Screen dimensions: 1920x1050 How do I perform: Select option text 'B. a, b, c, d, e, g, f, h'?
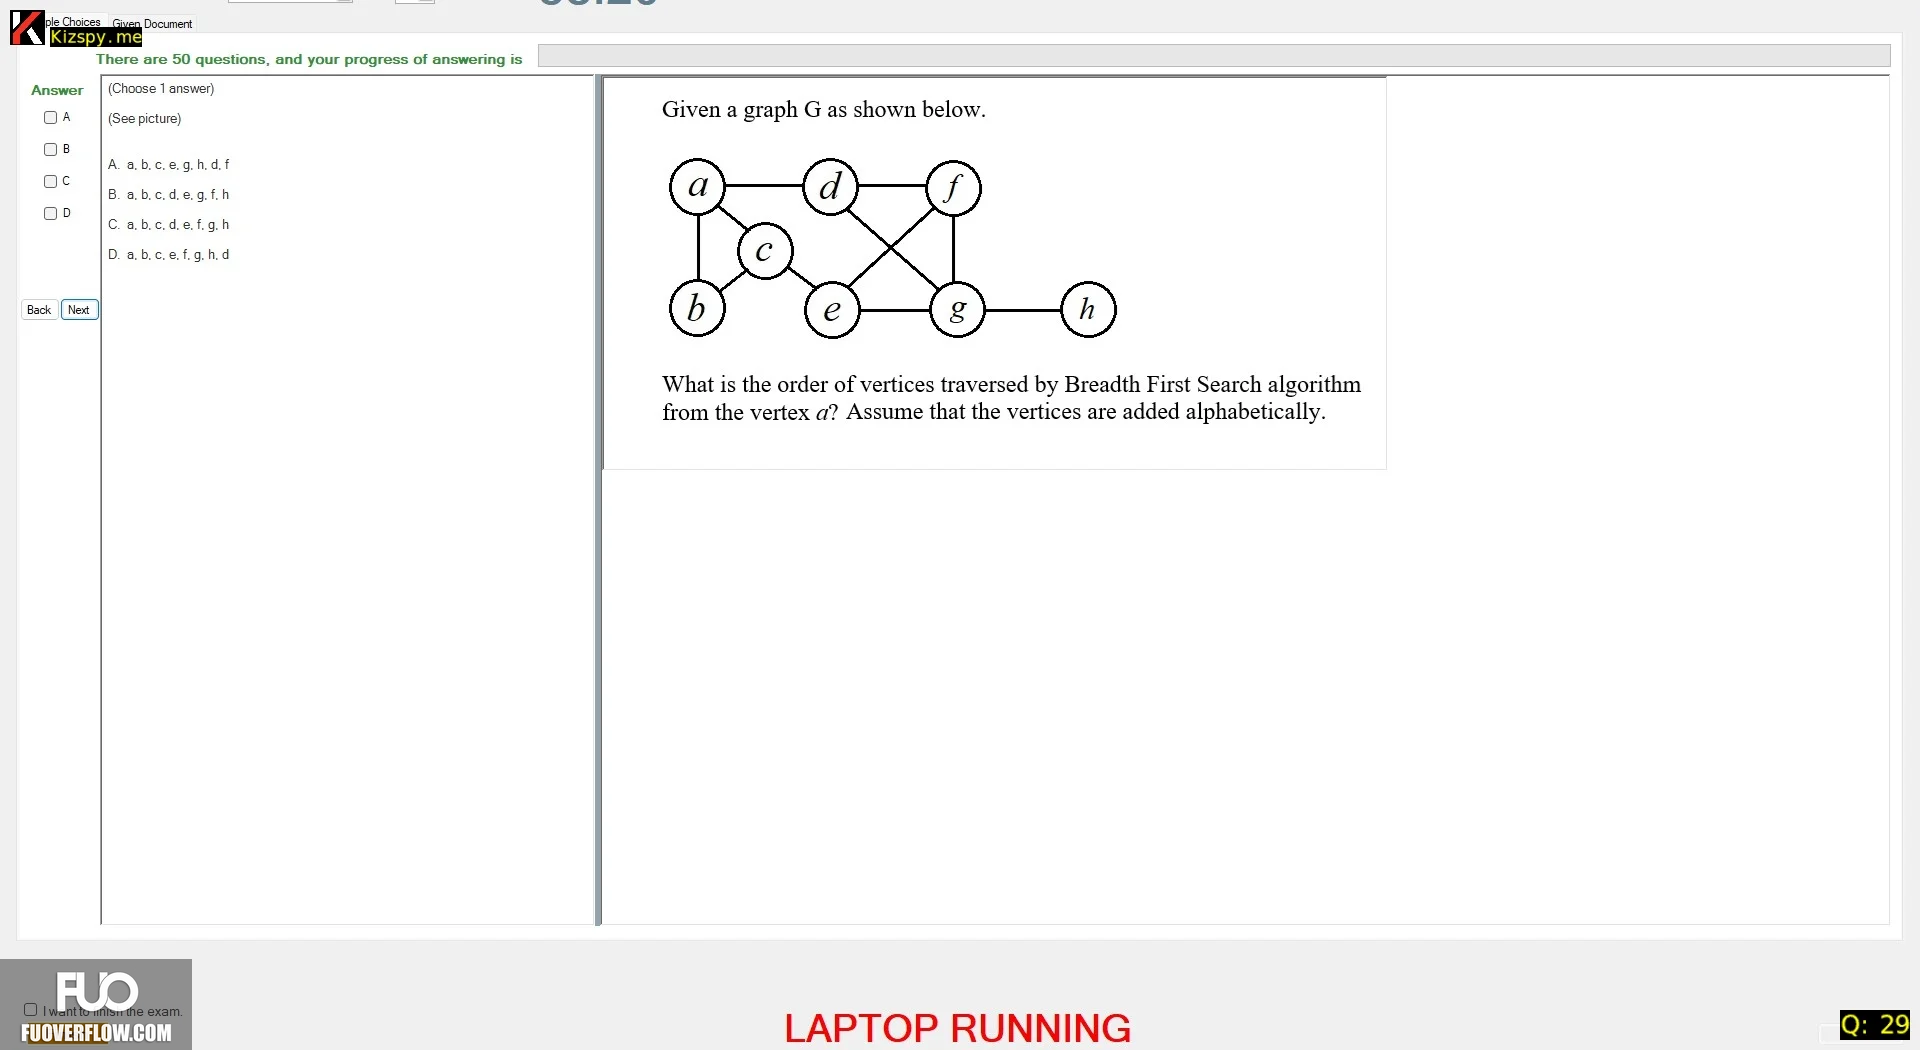tap(169, 195)
